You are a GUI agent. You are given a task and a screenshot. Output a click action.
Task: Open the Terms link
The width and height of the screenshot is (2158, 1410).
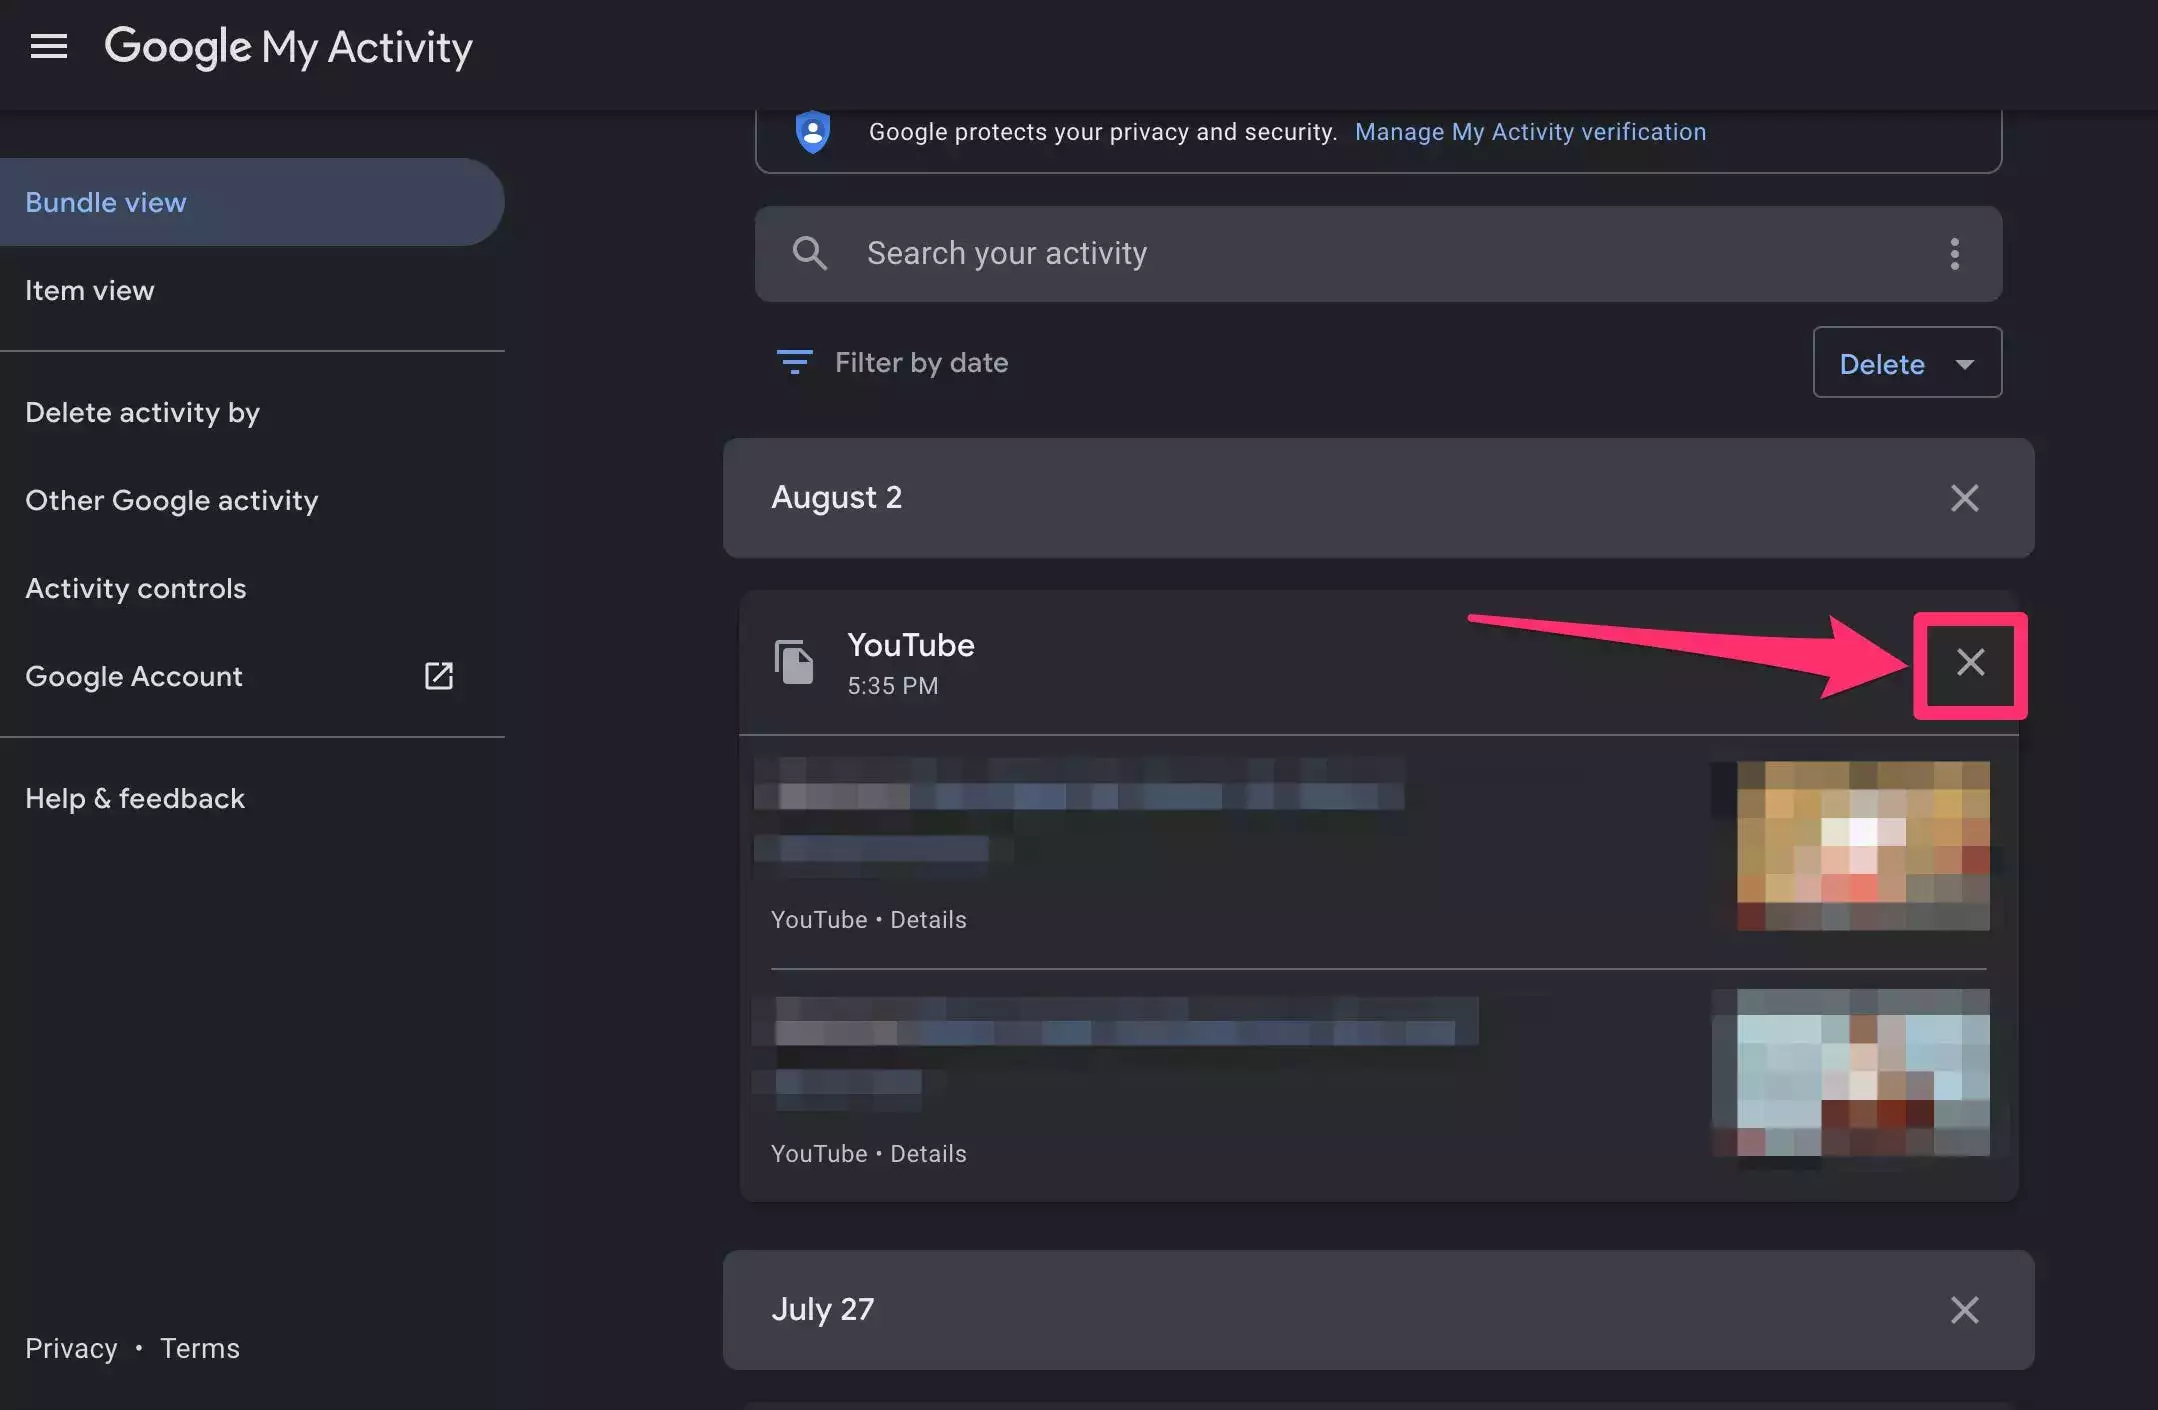point(200,1348)
